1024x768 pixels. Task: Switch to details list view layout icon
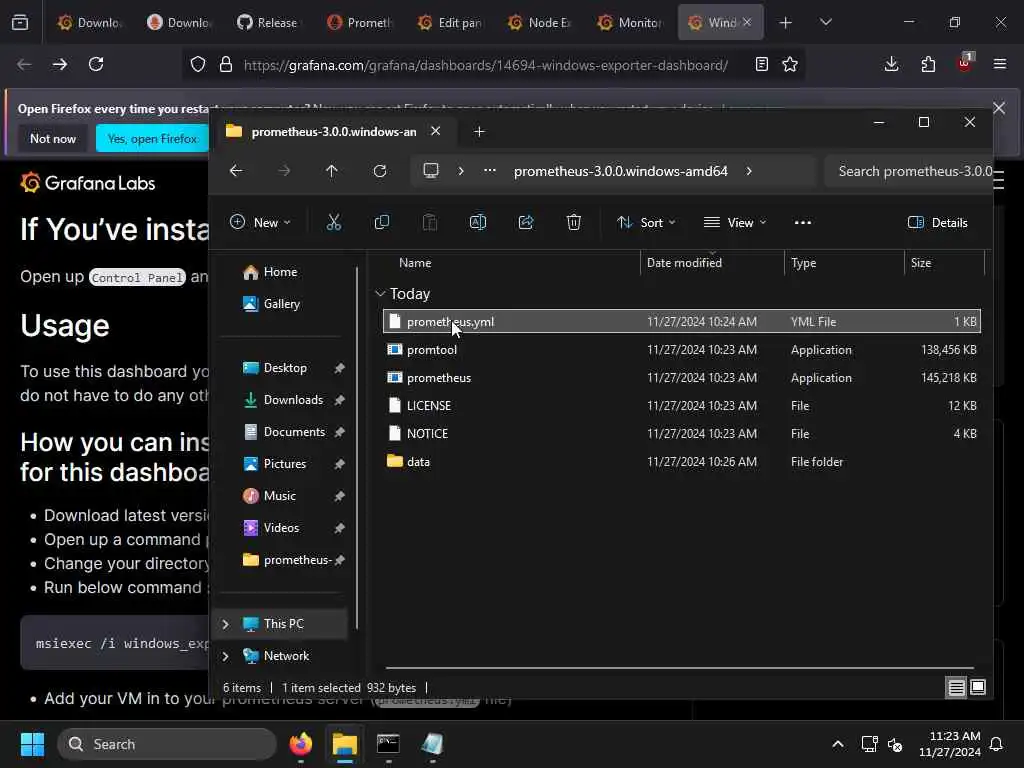(x=956, y=687)
